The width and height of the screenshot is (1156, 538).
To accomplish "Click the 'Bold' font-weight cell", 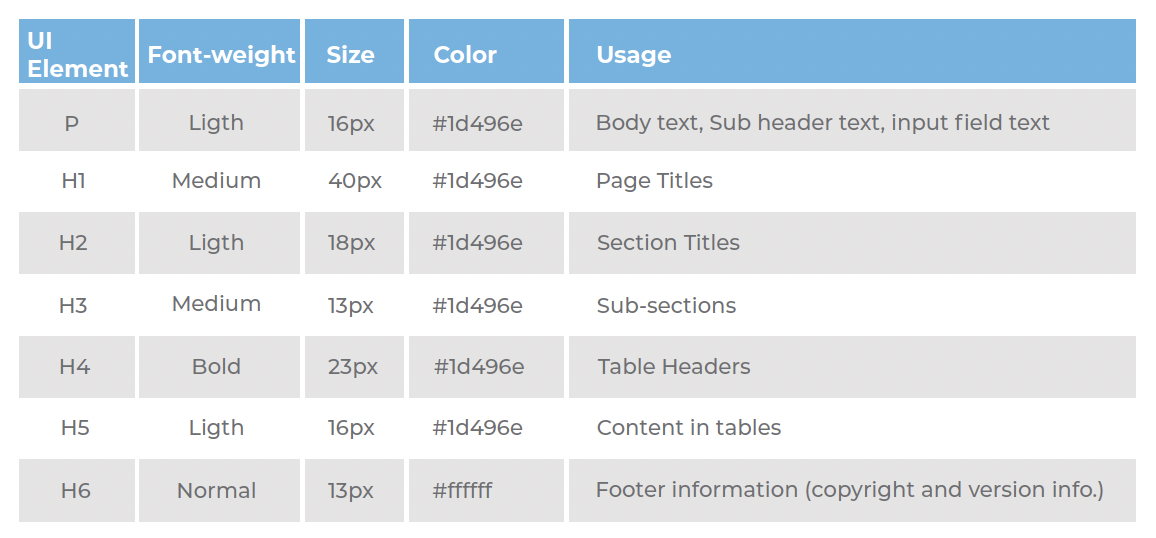I will tap(216, 366).
